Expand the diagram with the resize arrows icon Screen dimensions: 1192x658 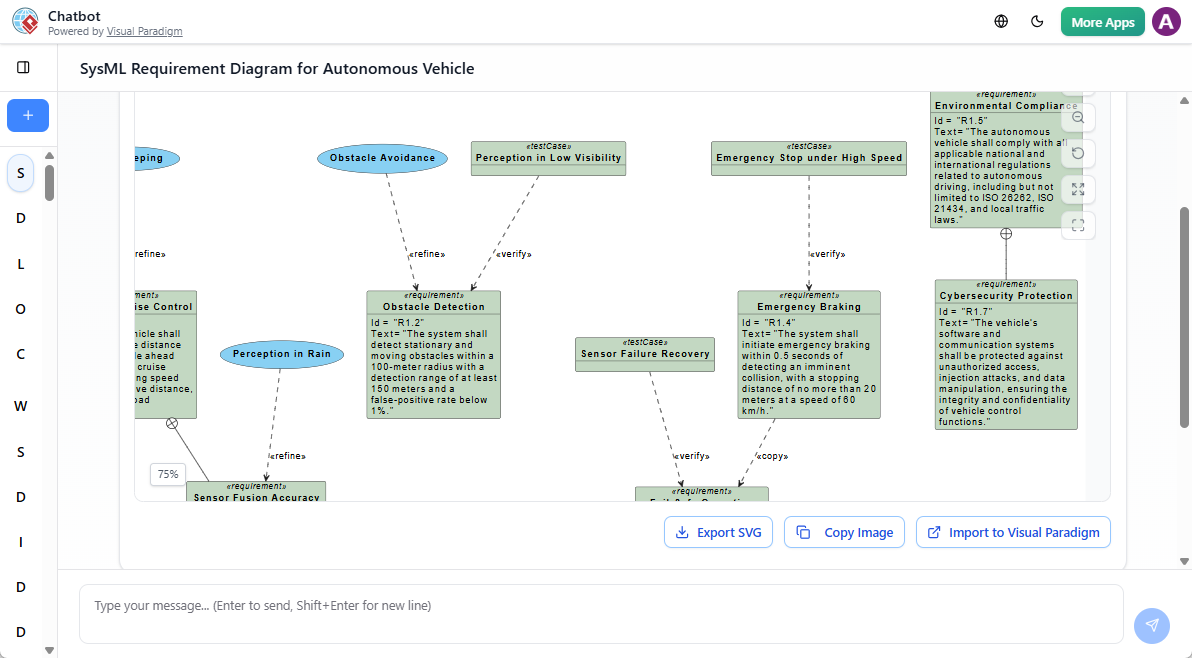pos(1078,189)
